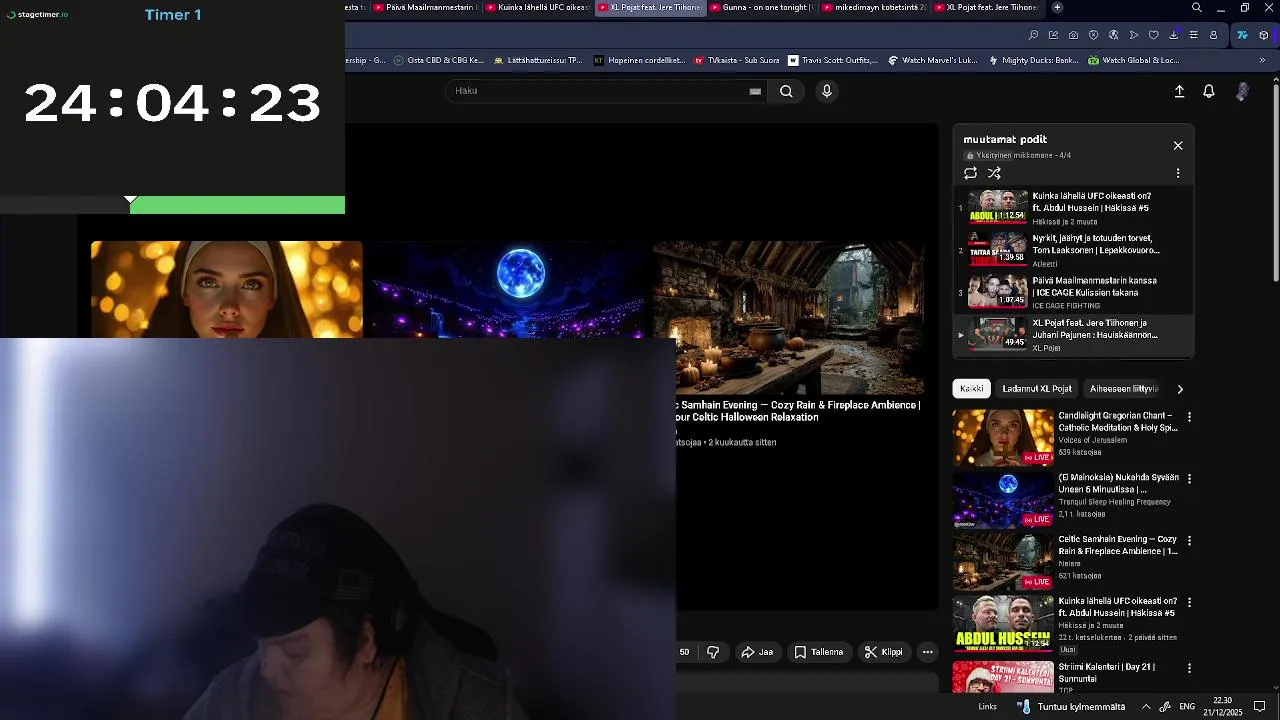1280x720 pixels.
Task: Open browser favorites heart icon
Action: tap(1153, 35)
